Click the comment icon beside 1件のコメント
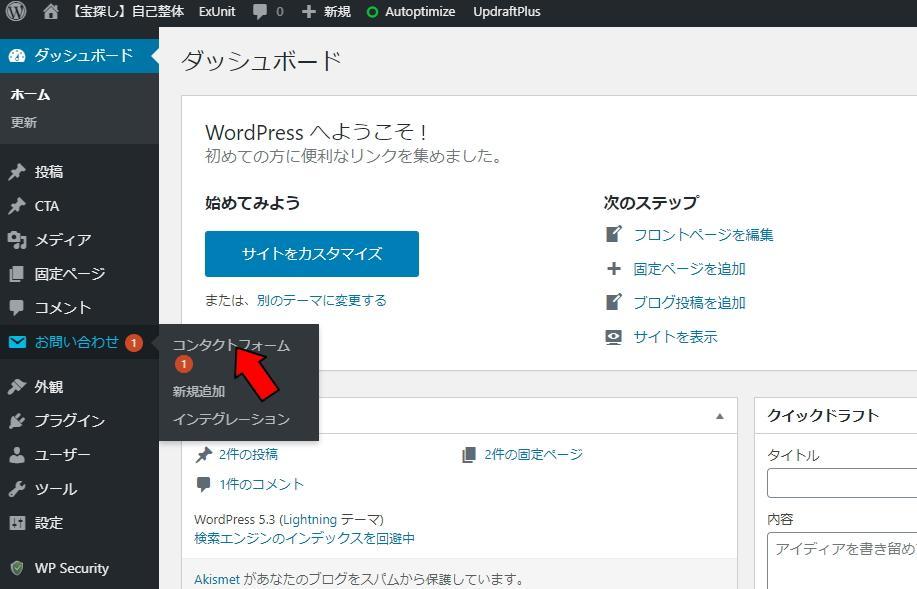 [x=204, y=484]
